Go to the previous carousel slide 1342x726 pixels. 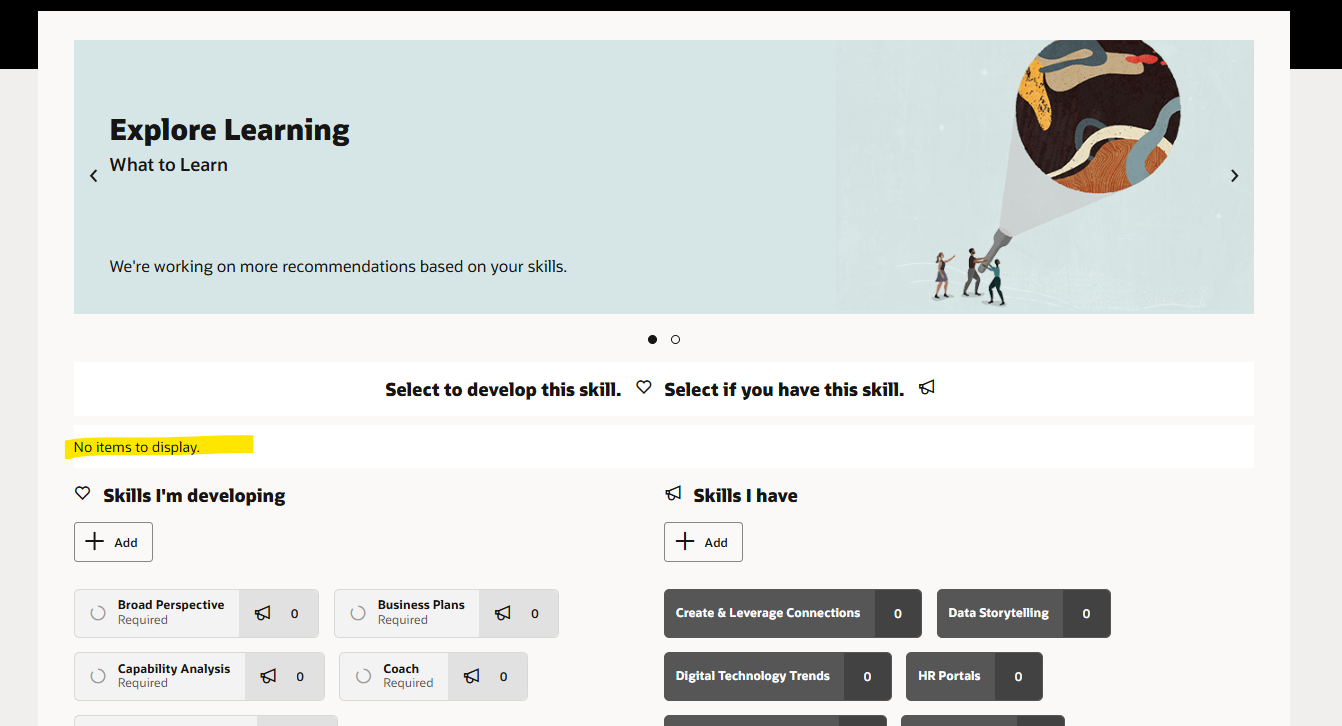[x=94, y=176]
